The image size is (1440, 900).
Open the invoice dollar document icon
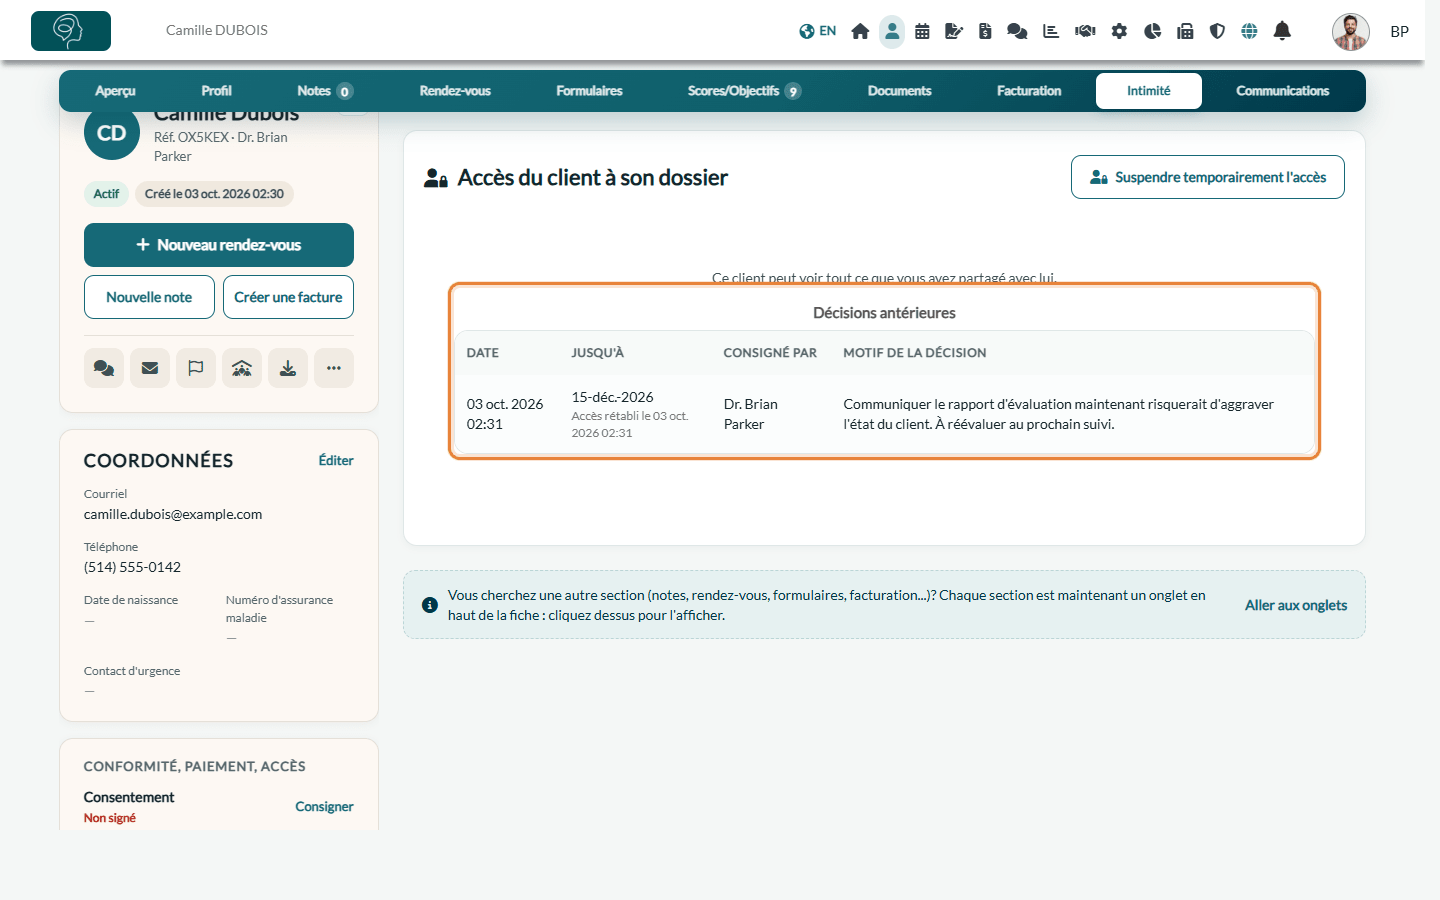[985, 31]
